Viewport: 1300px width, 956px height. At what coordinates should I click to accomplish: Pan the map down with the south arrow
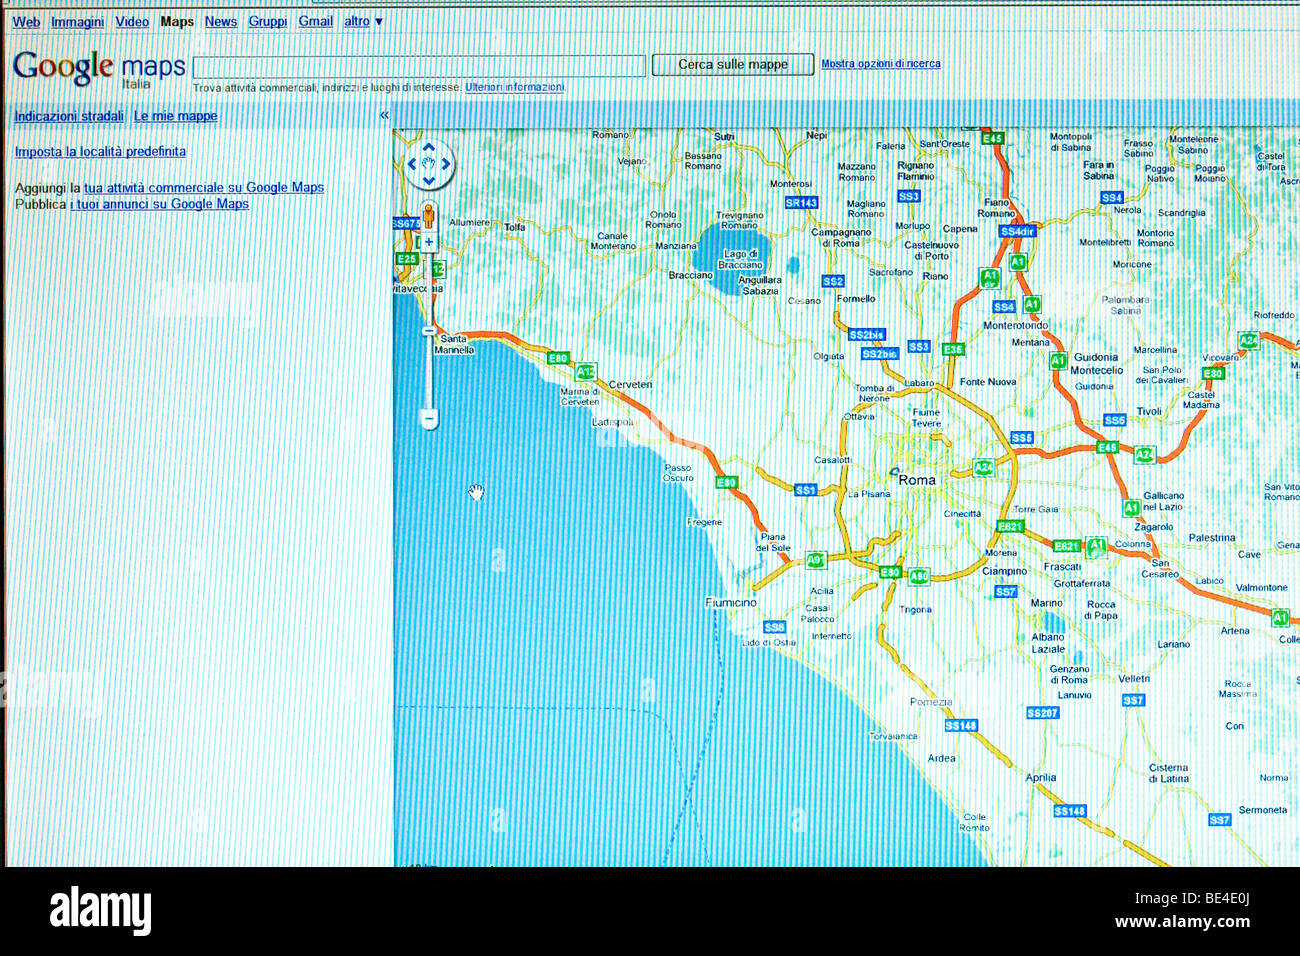pyautogui.click(x=429, y=181)
